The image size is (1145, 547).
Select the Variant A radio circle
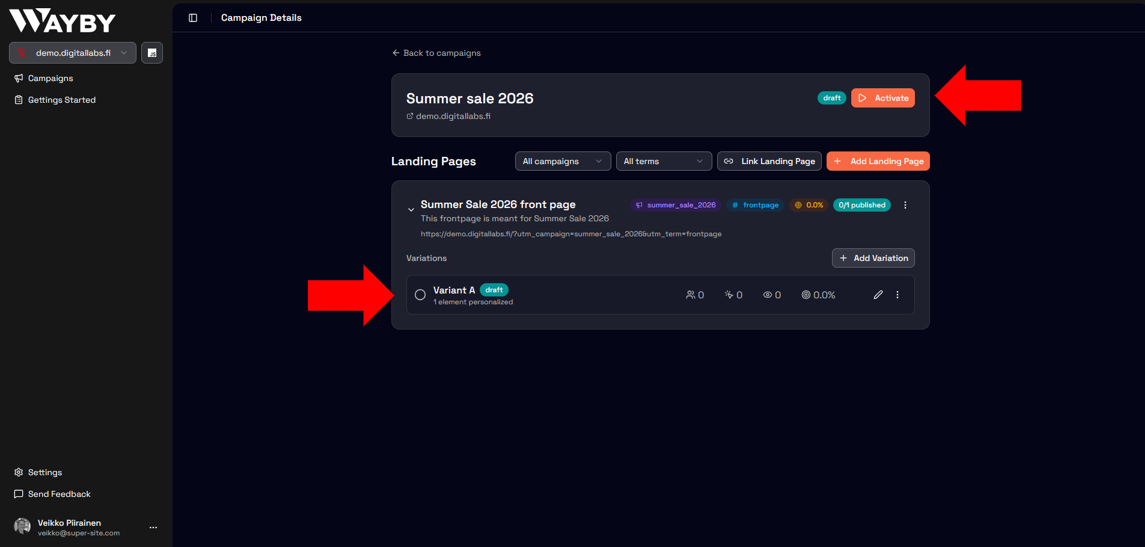pyautogui.click(x=420, y=295)
